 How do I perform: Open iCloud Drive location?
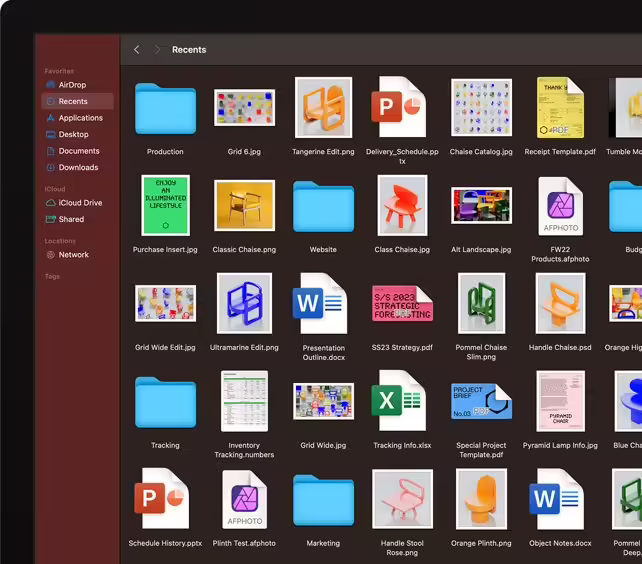tap(80, 203)
